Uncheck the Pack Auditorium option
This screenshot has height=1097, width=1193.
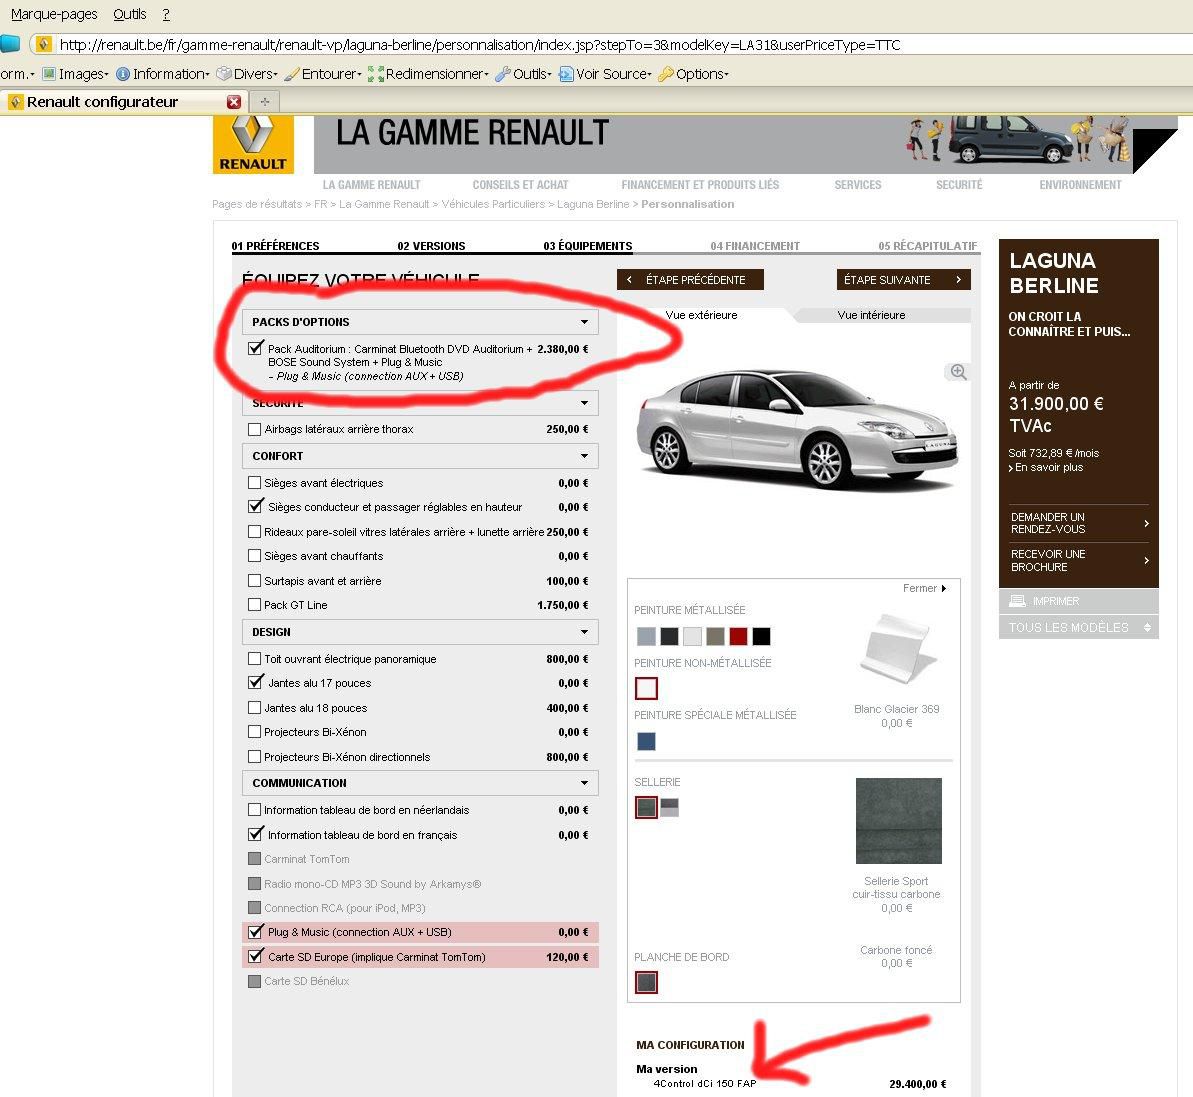[256, 348]
